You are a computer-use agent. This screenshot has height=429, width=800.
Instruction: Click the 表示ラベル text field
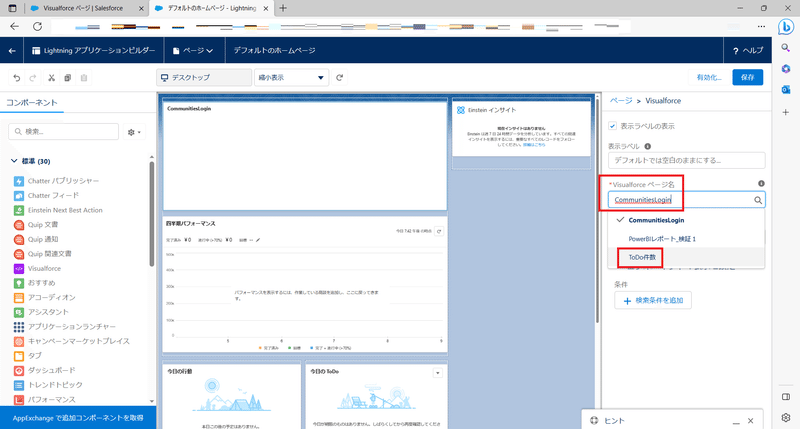[x=686, y=160]
